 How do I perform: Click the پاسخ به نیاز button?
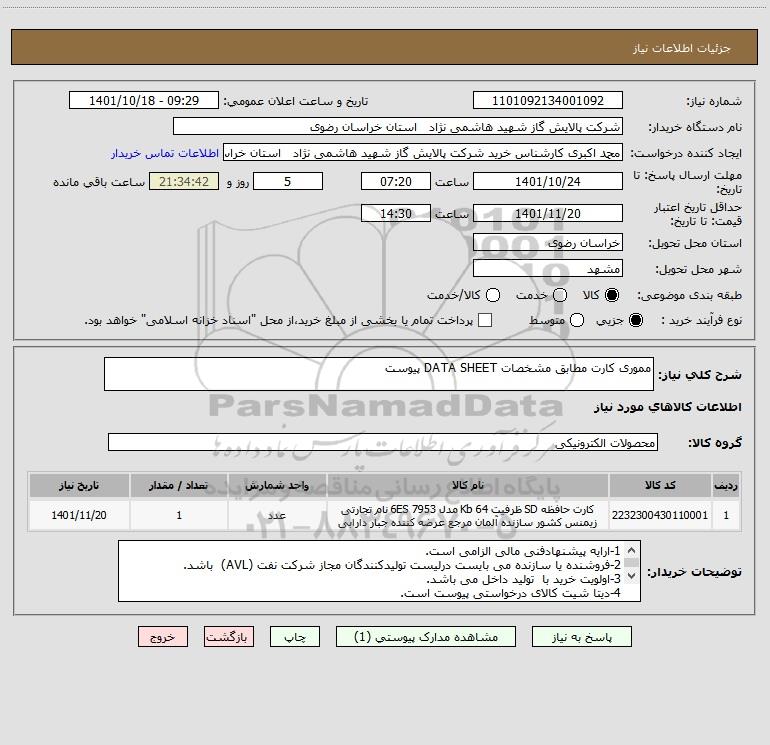tap(581, 637)
